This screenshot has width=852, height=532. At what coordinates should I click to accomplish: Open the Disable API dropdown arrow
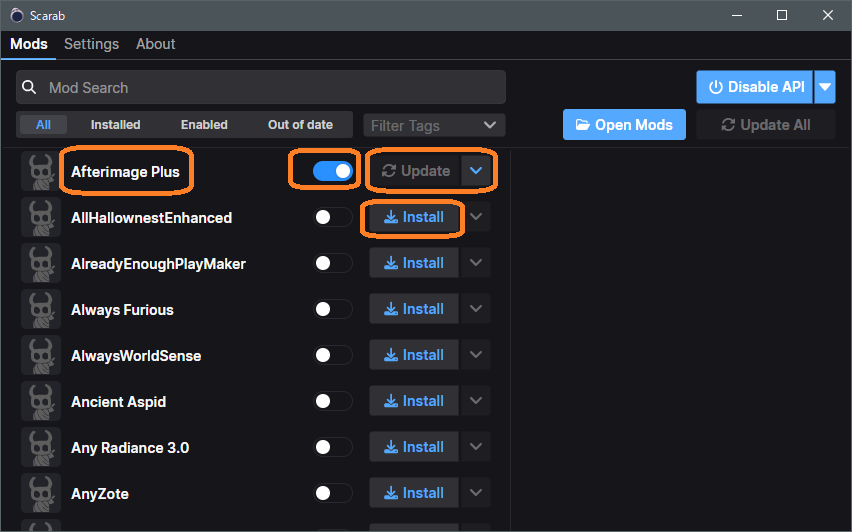[825, 87]
